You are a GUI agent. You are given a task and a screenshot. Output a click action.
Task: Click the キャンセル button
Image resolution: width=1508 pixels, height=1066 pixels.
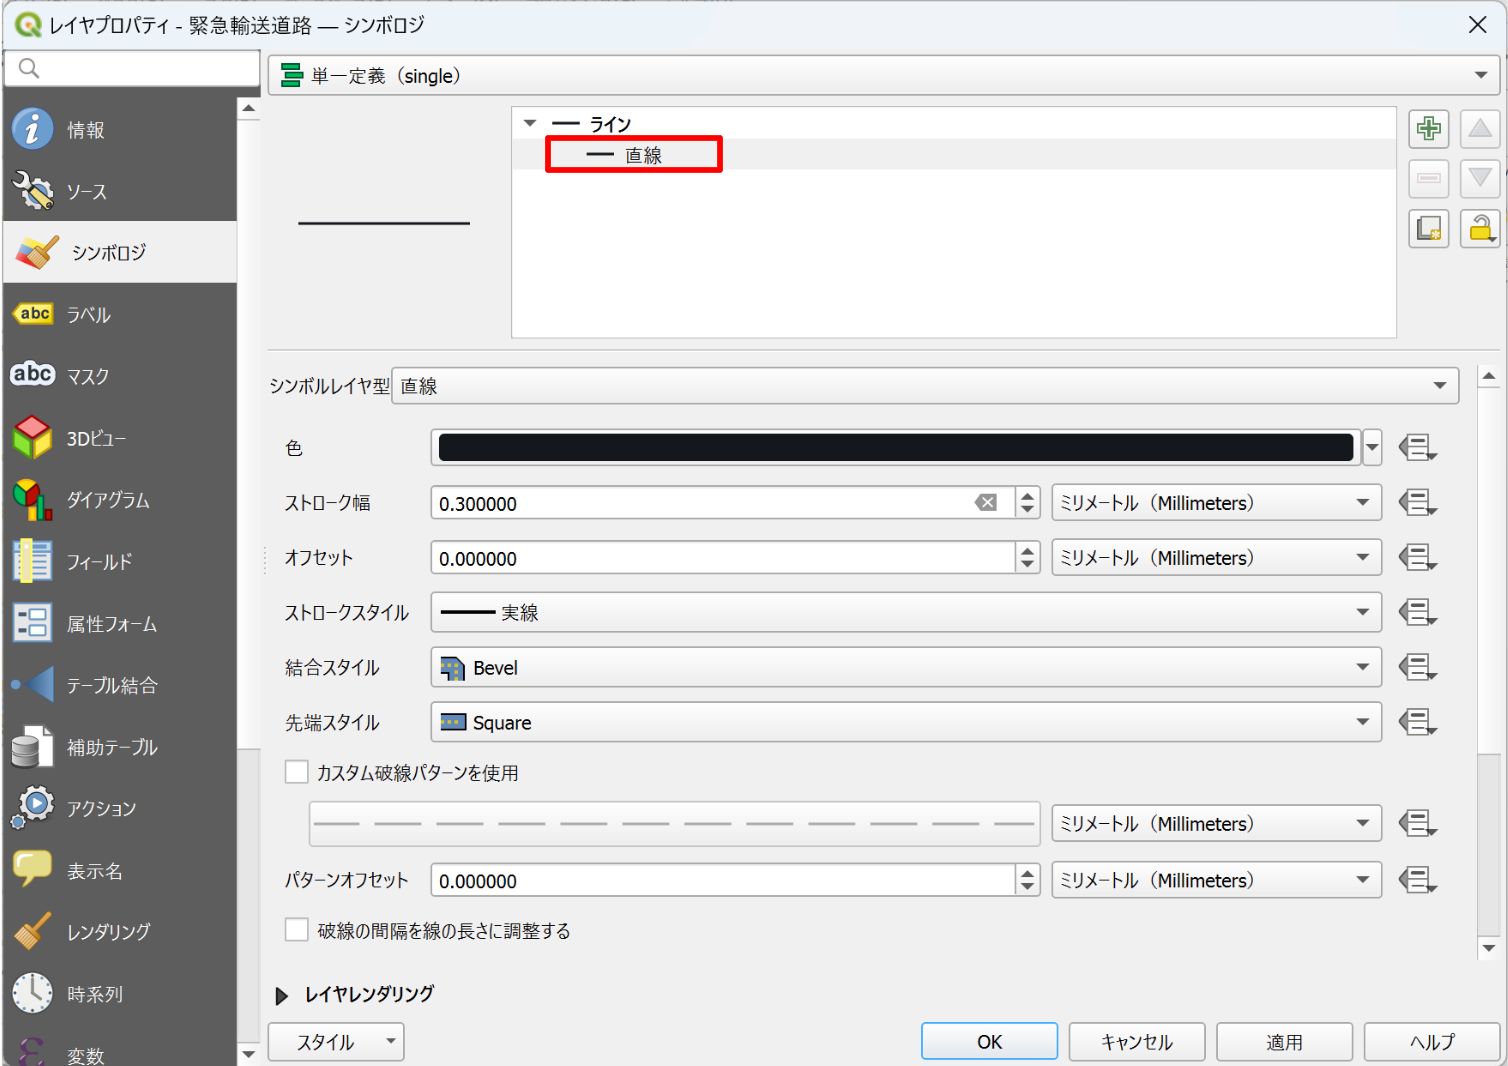pyautogui.click(x=1137, y=1042)
